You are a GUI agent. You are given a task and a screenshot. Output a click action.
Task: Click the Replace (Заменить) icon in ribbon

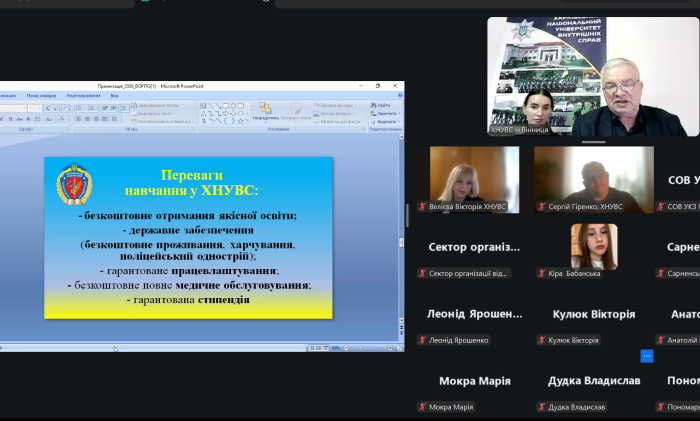click(382, 113)
